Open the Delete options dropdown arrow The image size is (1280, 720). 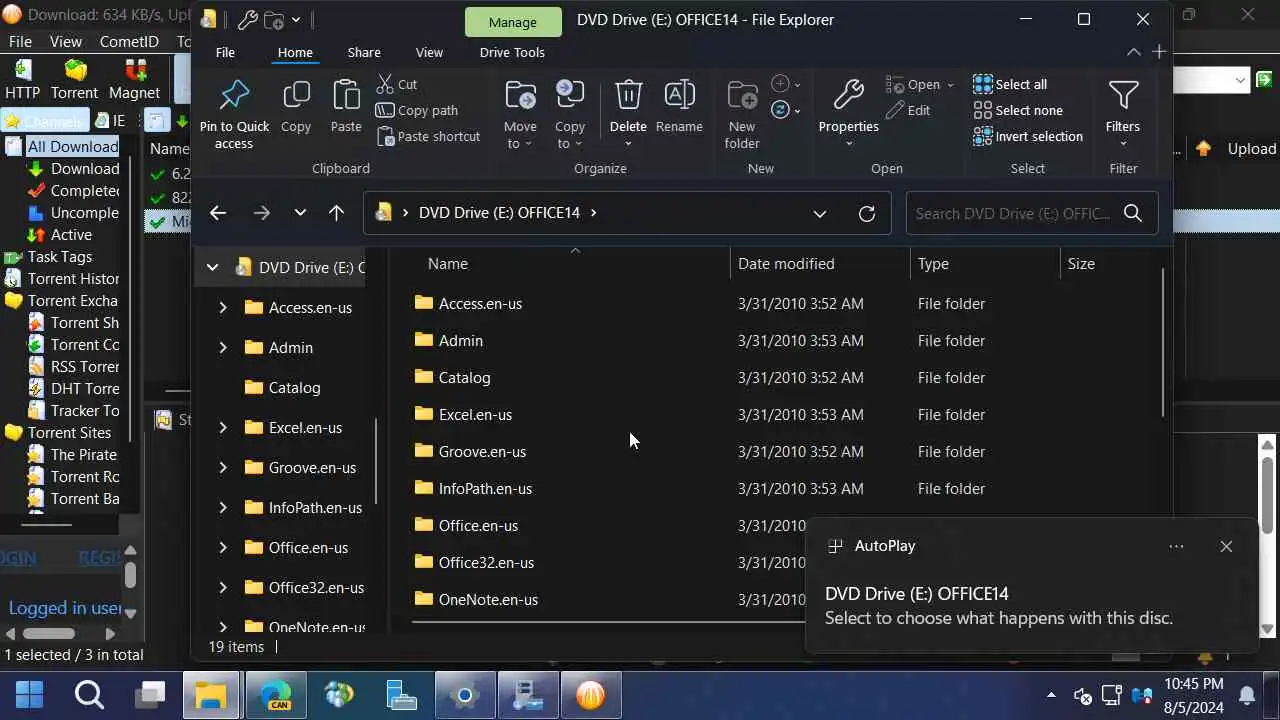(x=628, y=144)
